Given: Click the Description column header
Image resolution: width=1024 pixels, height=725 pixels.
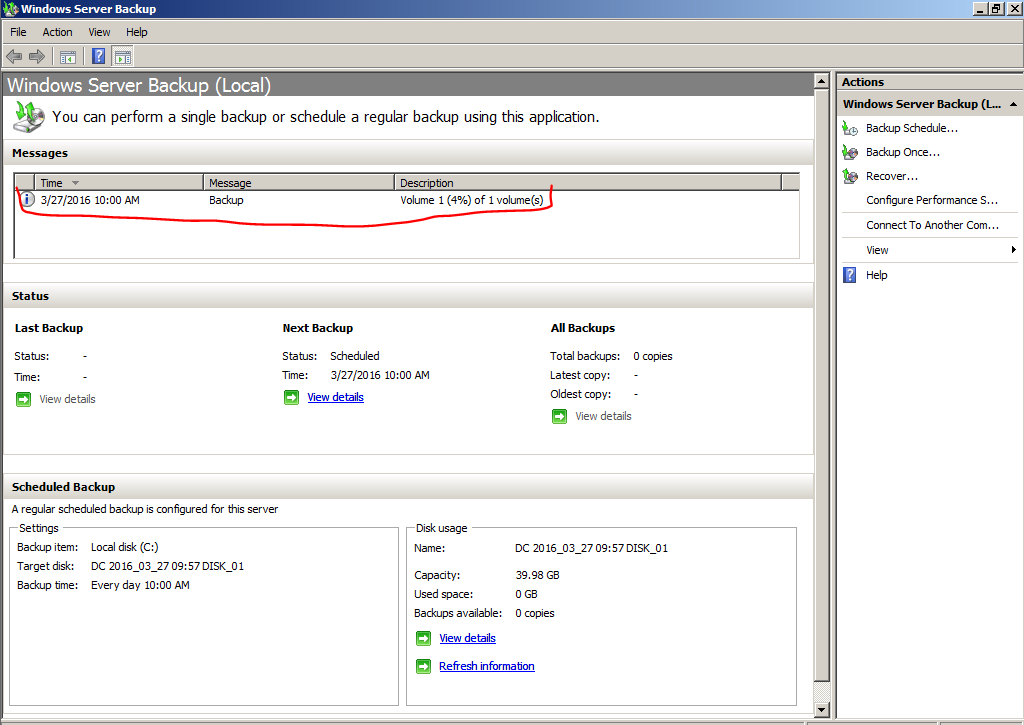Looking at the screenshot, I should coord(588,183).
